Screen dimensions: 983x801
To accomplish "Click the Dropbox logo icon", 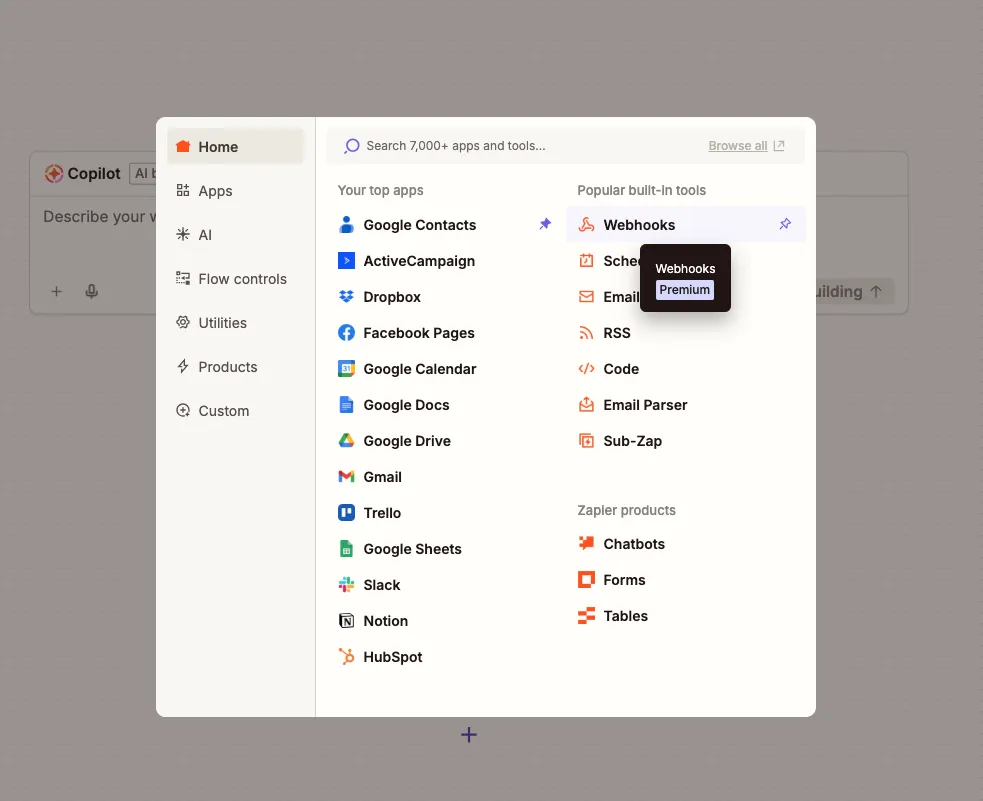I will coord(346,296).
